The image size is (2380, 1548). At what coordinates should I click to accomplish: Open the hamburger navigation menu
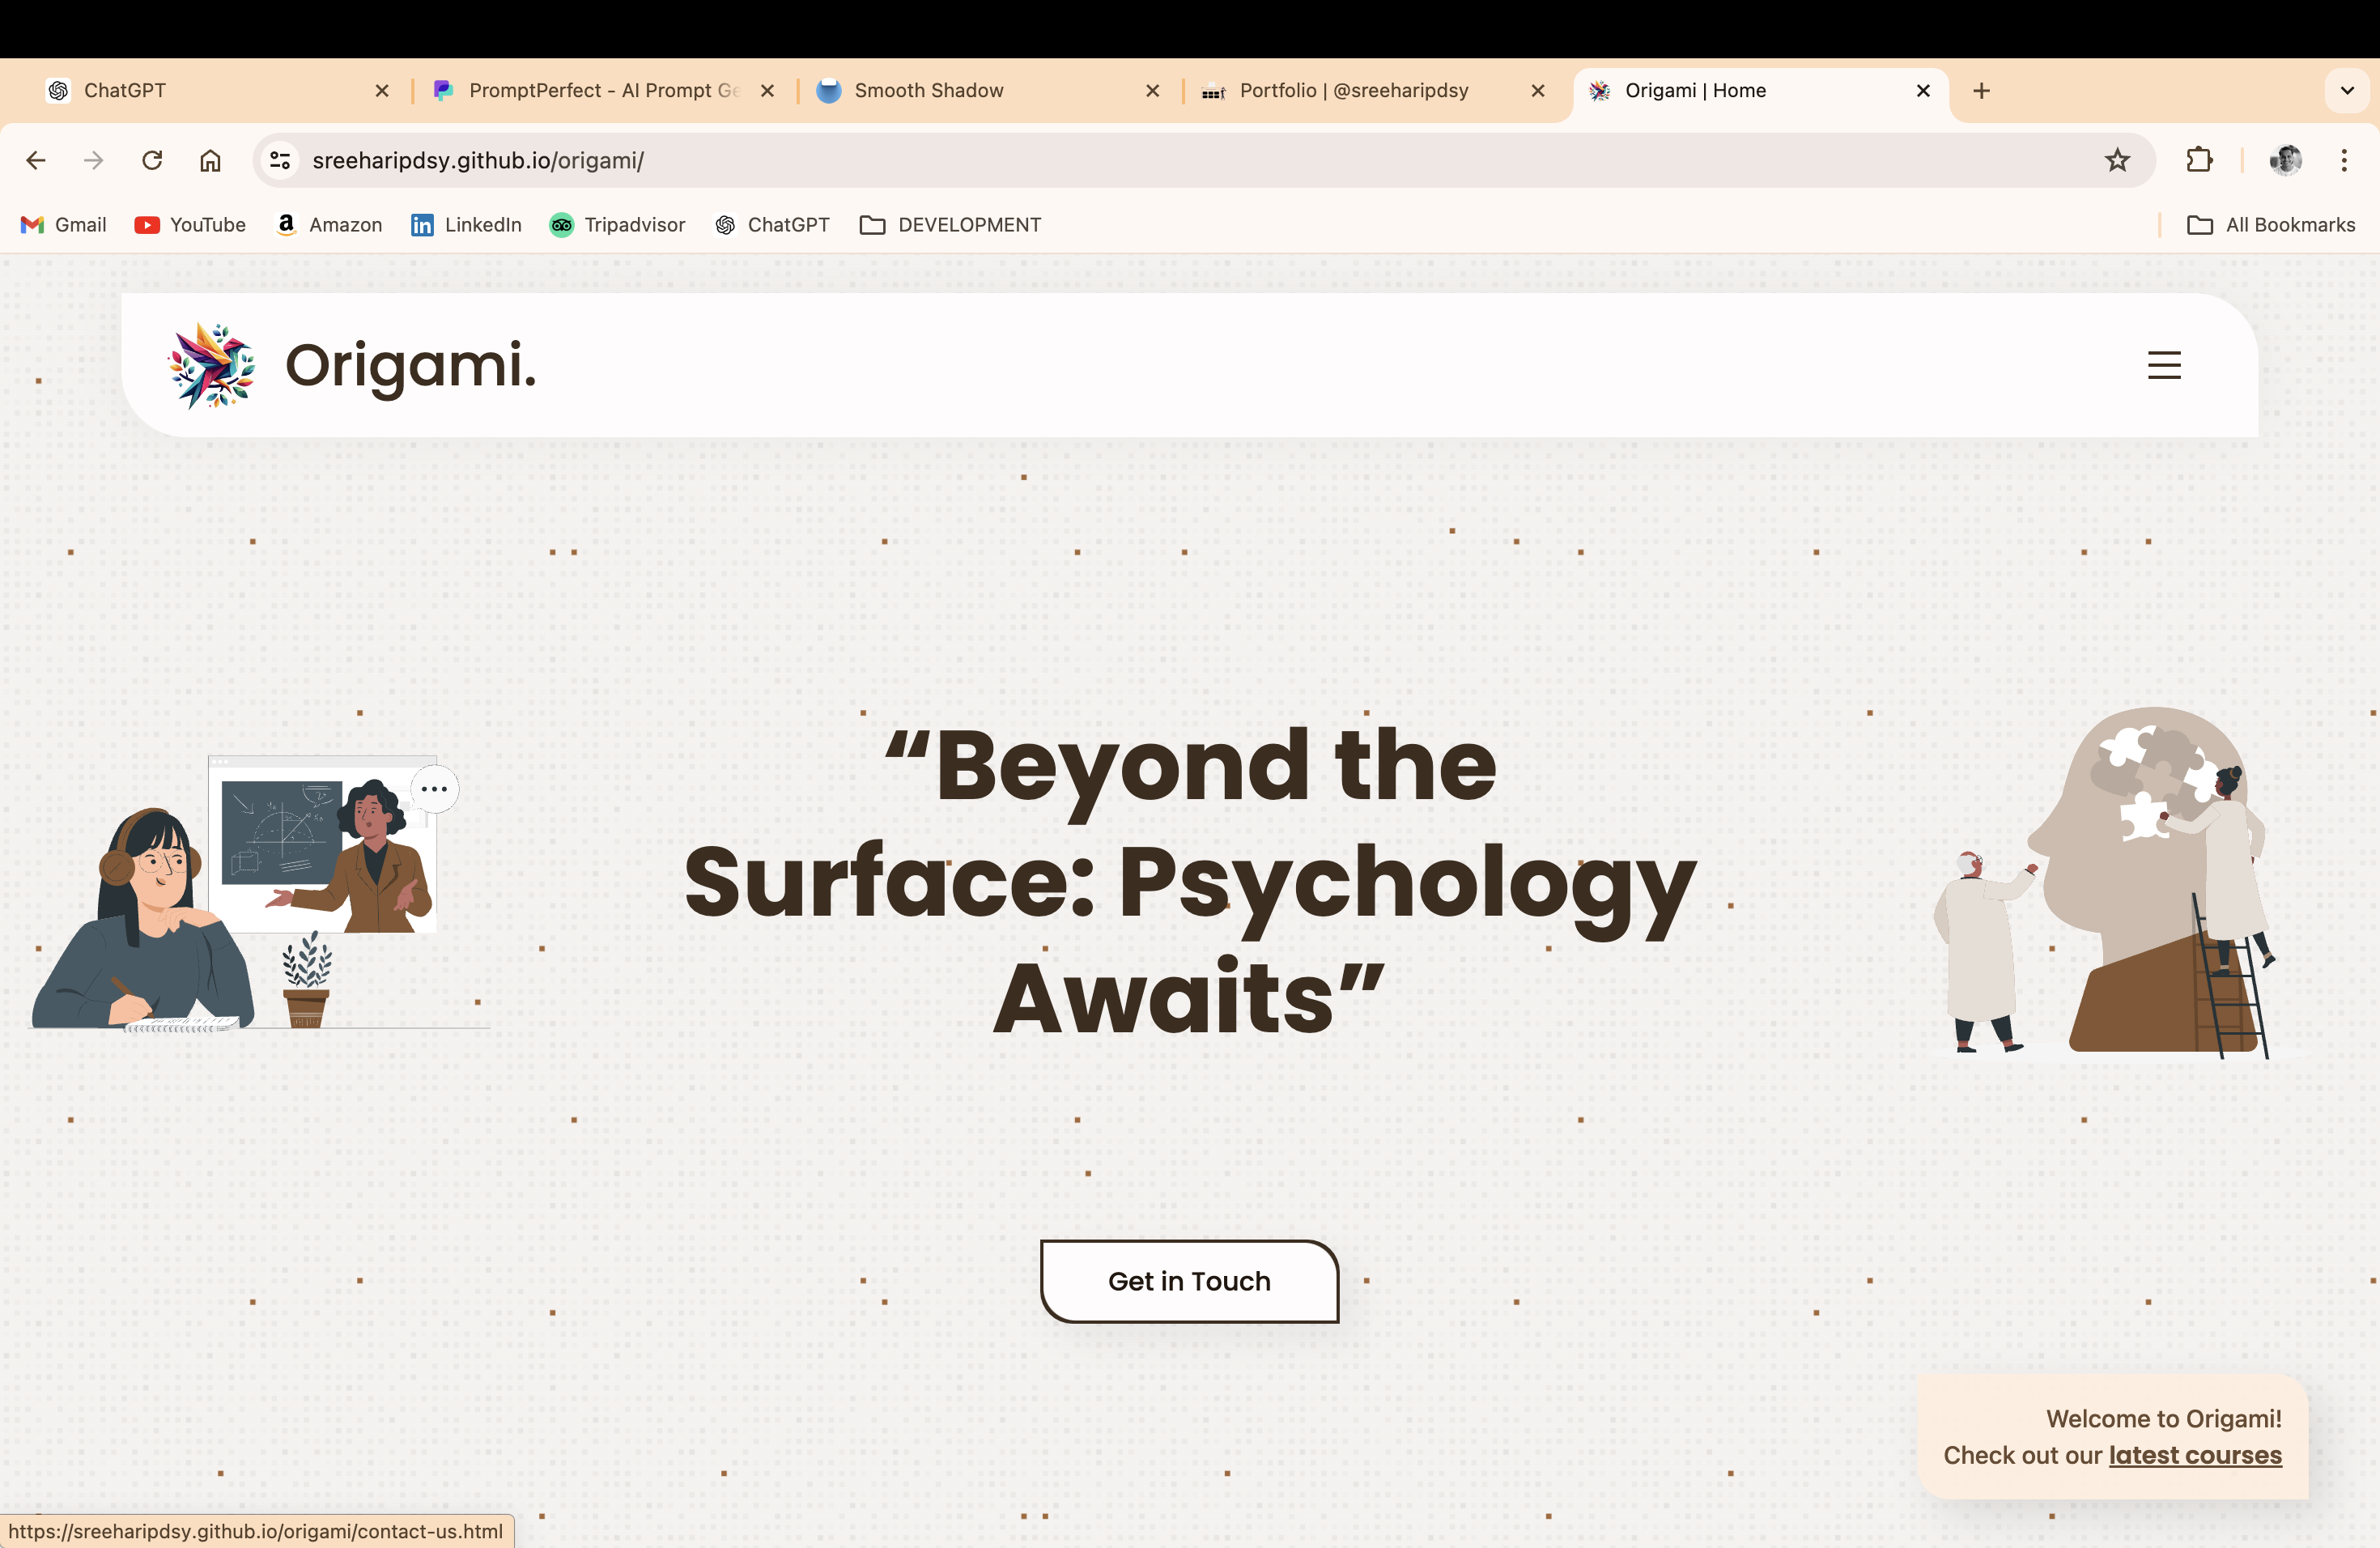tap(2163, 365)
